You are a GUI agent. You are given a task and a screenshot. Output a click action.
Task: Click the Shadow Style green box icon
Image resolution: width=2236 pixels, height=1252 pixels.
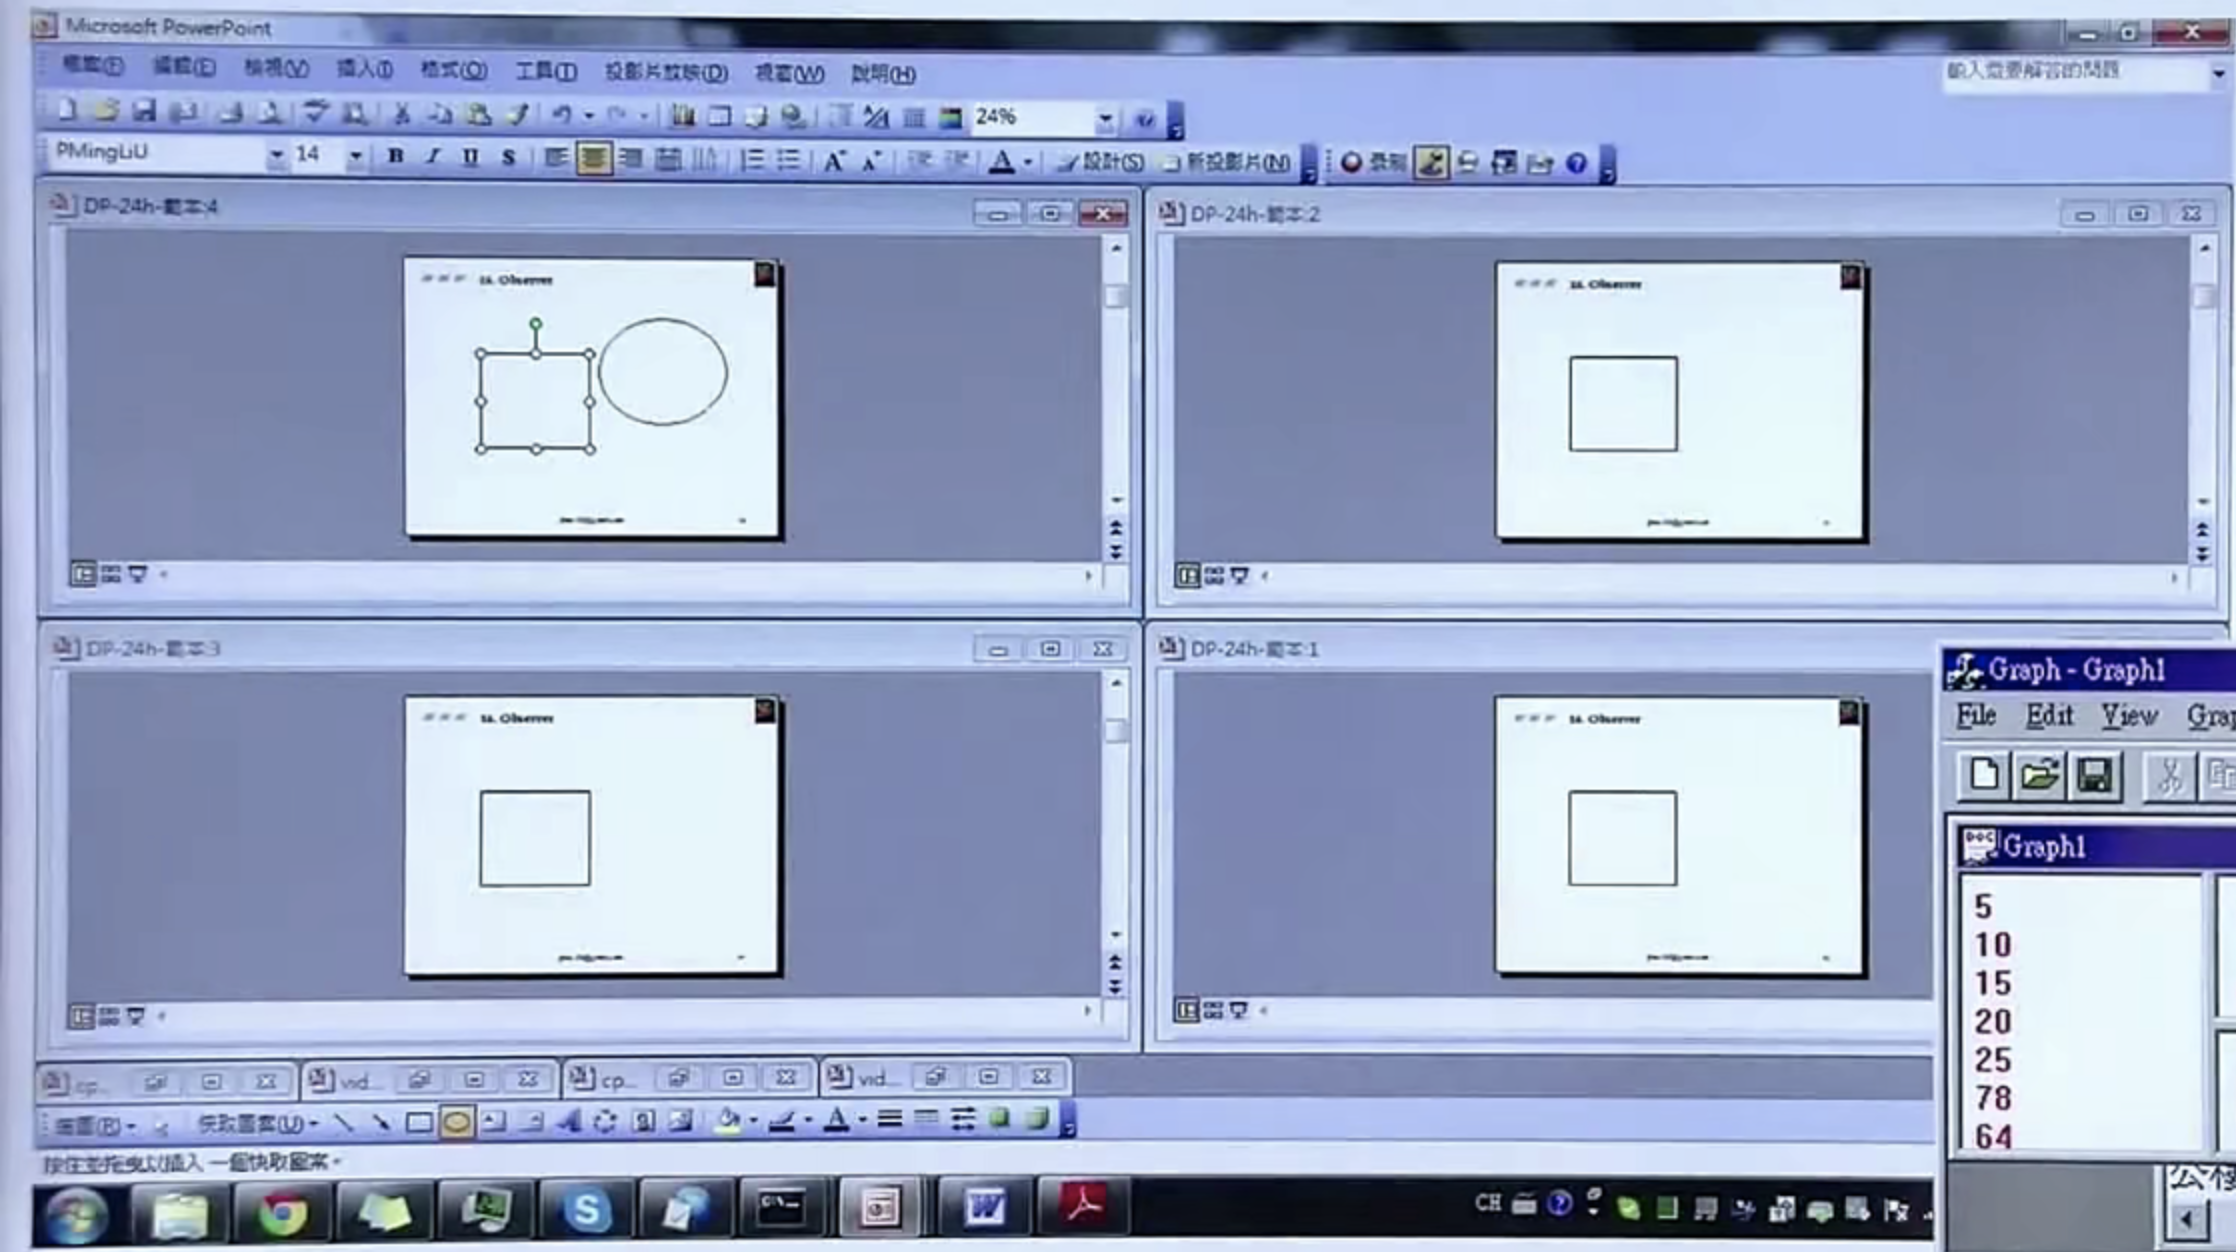1000,1118
